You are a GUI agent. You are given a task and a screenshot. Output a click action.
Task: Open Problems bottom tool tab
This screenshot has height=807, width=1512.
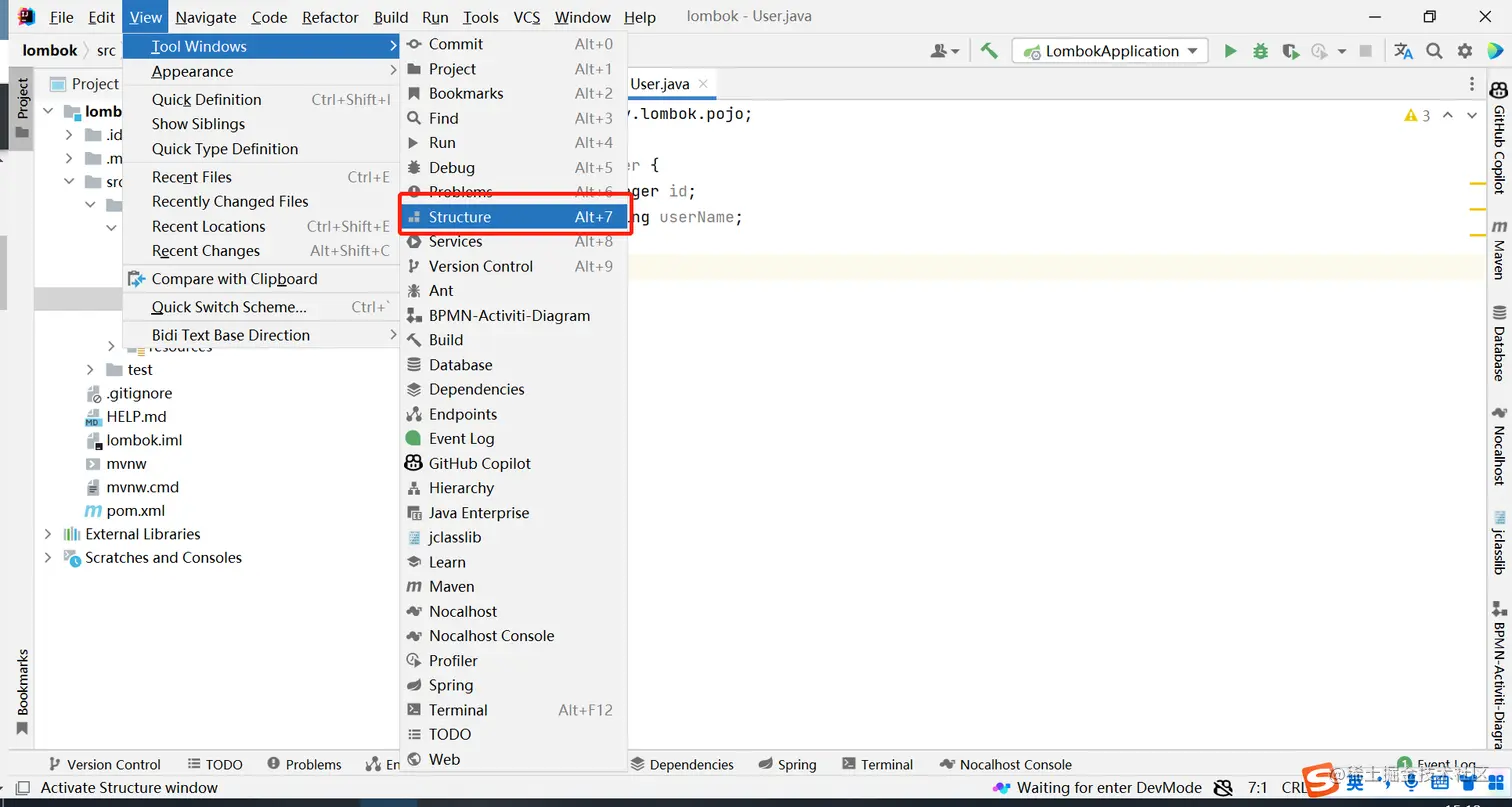point(304,764)
